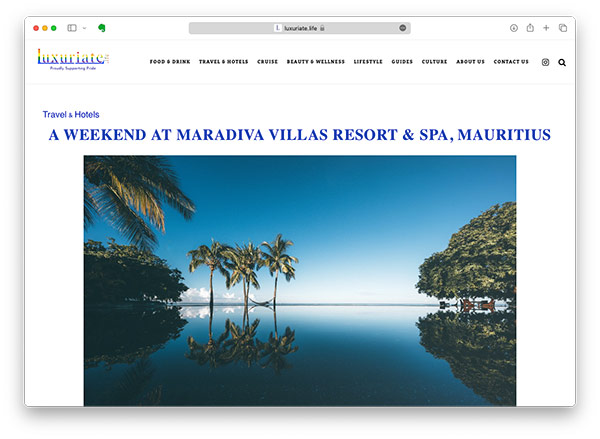
Task: Click the luxuriate.life address bar
Action: pos(300,28)
